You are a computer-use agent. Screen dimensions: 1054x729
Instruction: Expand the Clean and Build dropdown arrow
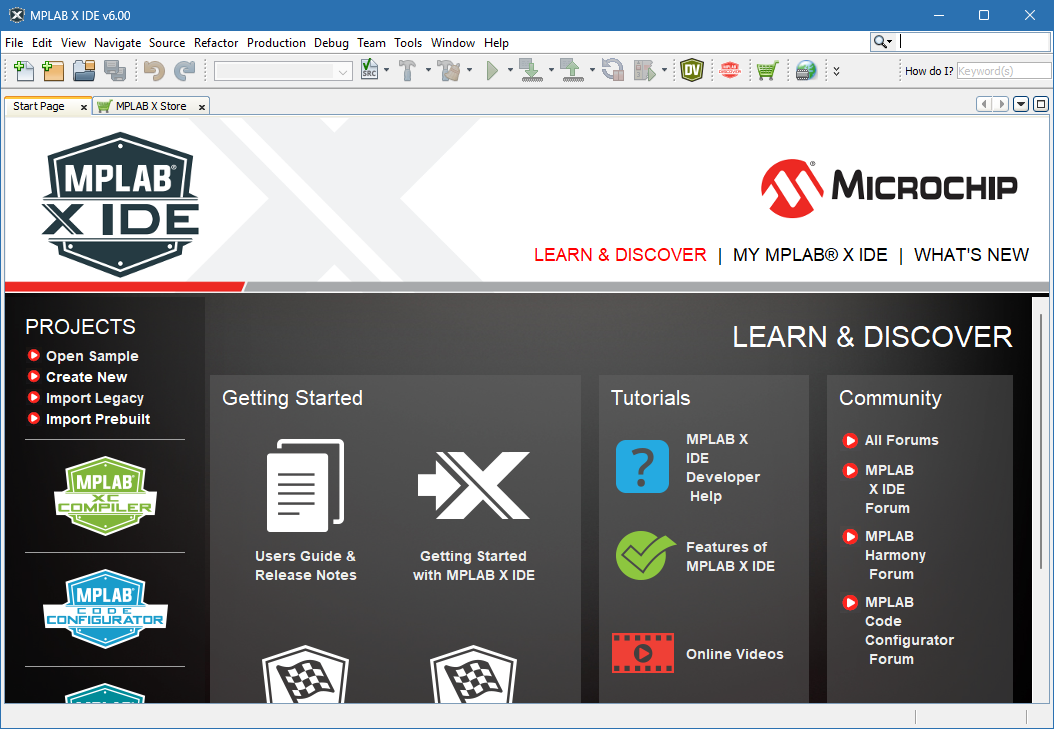(469, 70)
